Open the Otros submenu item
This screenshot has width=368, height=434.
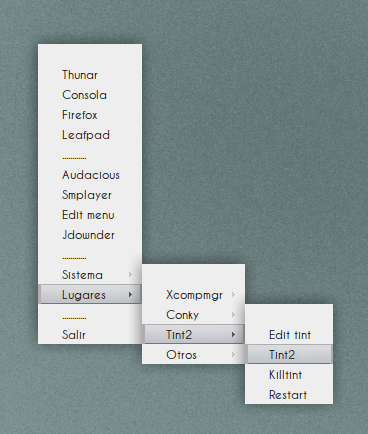[193, 354]
